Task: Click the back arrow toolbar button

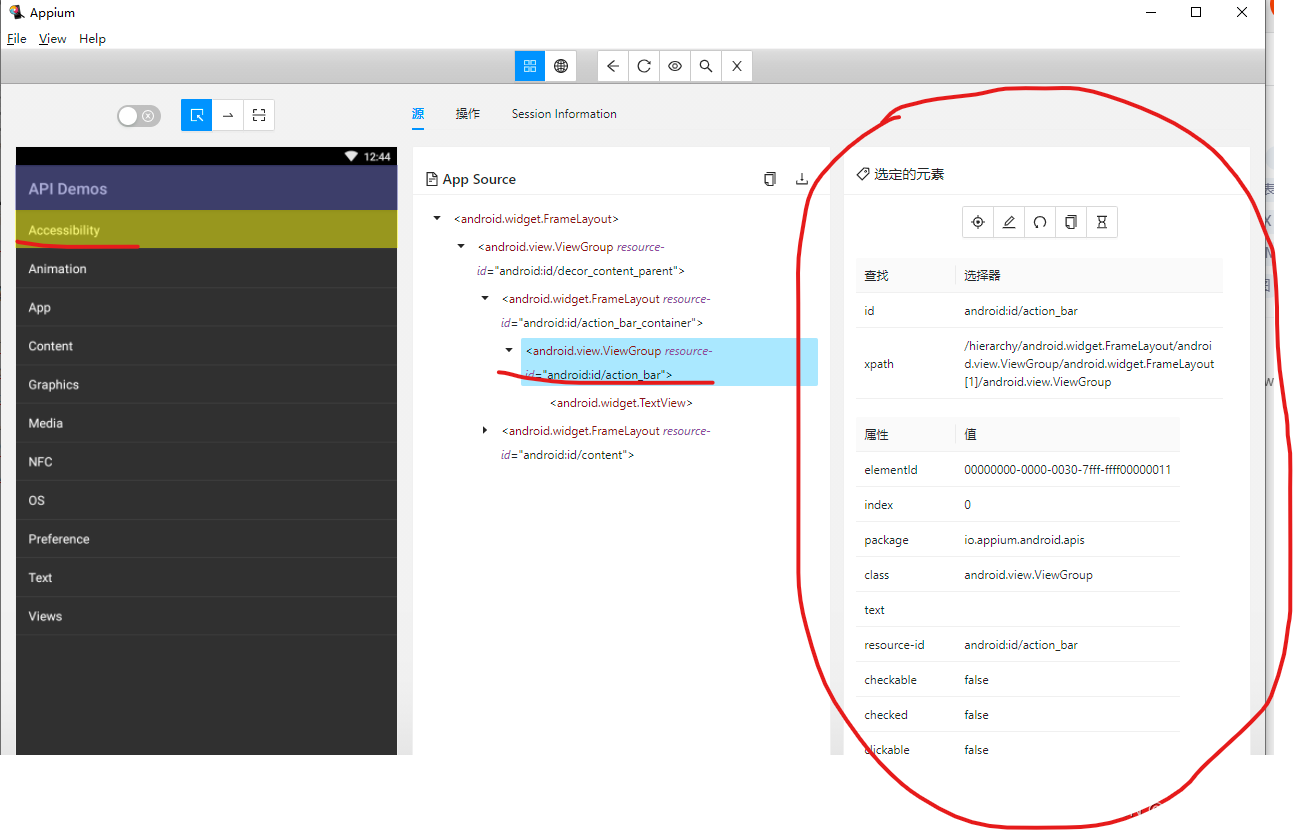Action: [613, 66]
